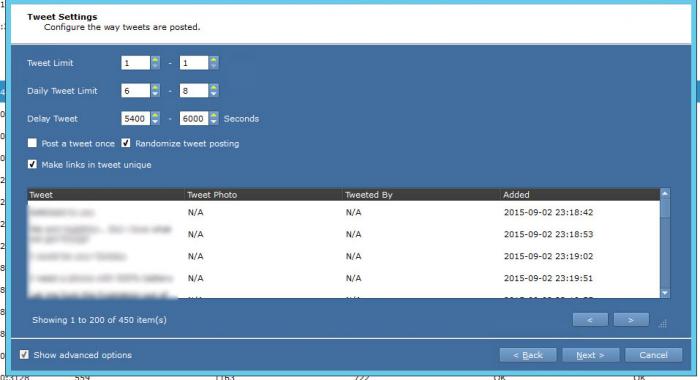Increase Tweet Limit maximum with up arrow
The image size is (700, 380).
(214, 59)
